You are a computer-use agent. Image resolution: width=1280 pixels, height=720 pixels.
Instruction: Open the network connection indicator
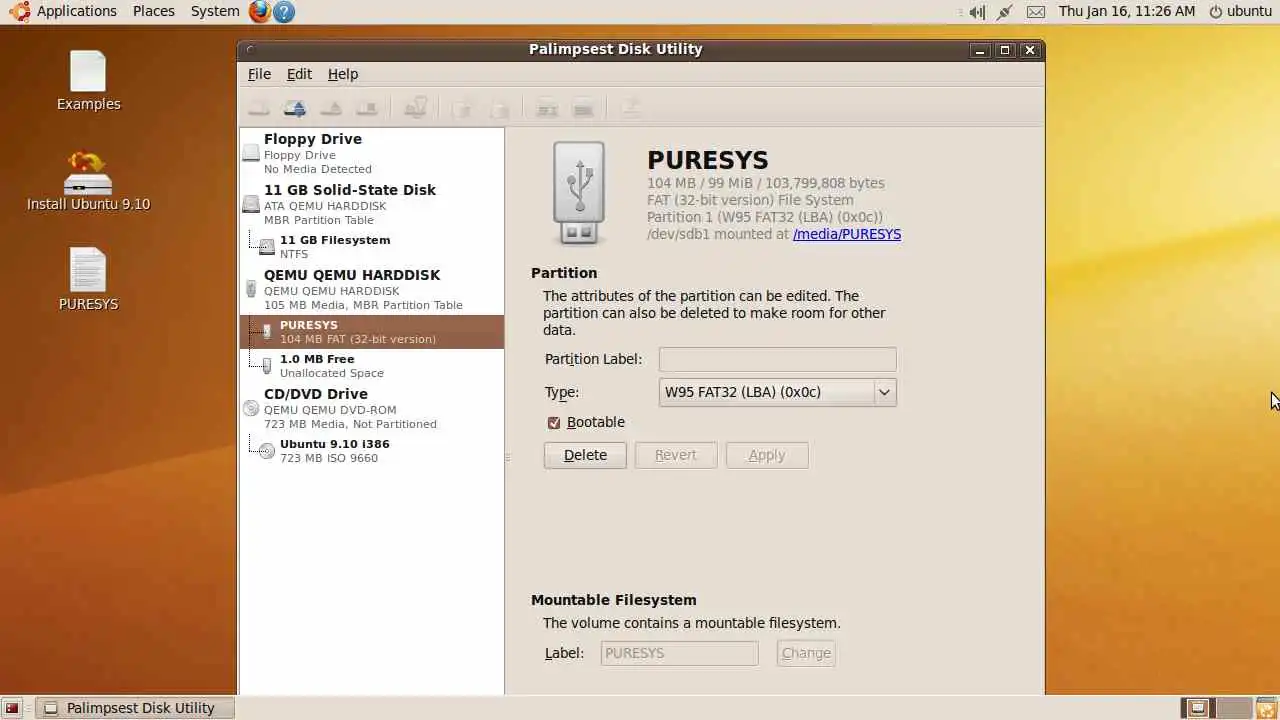click(x=1005, y=12)
